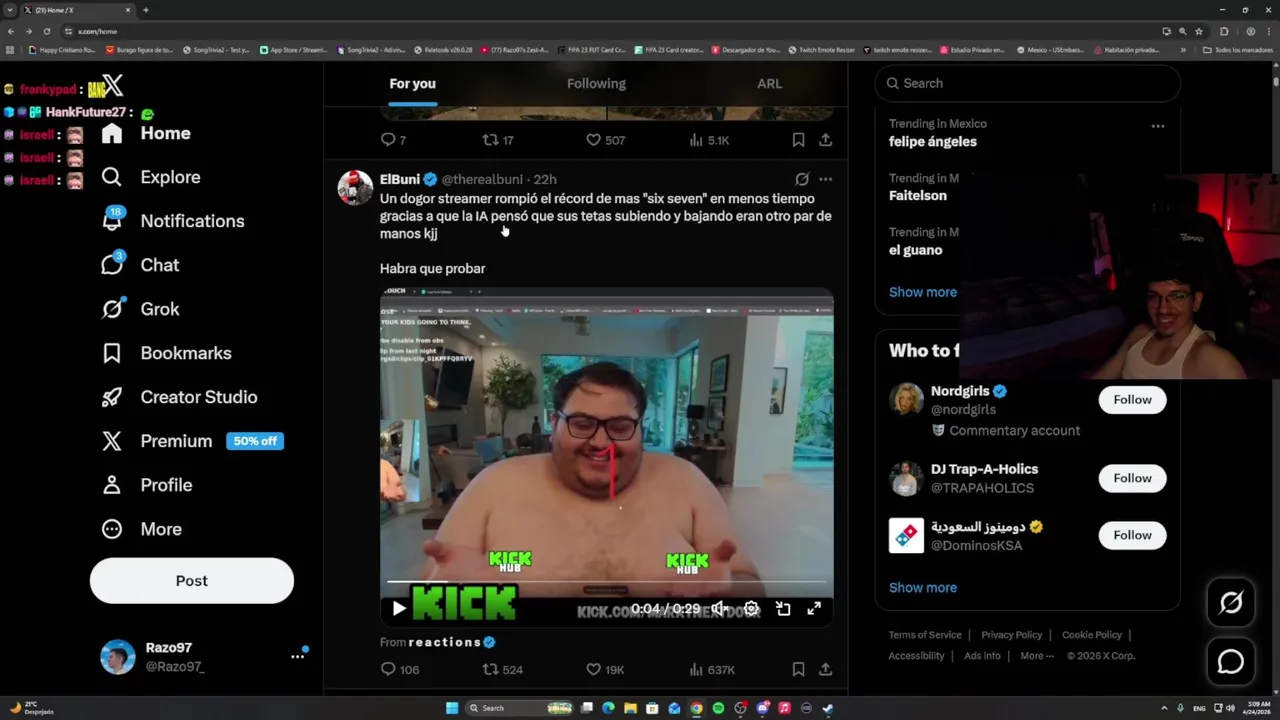Like the post with 507 likes
Viewport: 1280px width, 720px height.
coord(606,140)
